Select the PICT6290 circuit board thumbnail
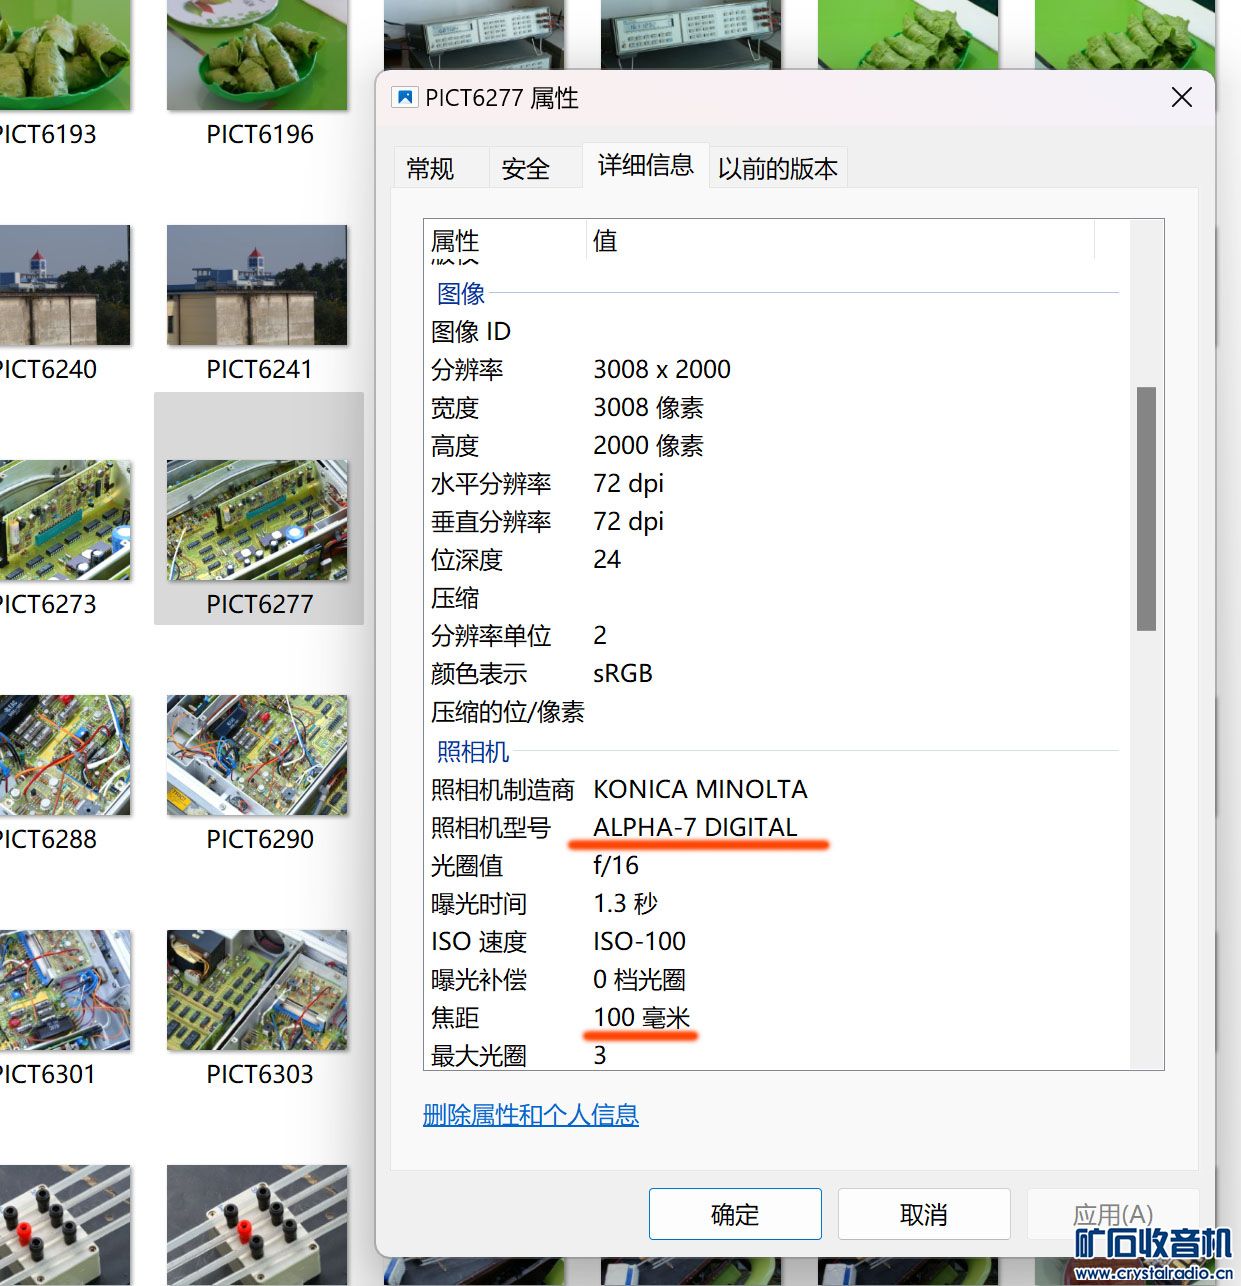This screenshot has width=1241, height=1286. point(257,755)
